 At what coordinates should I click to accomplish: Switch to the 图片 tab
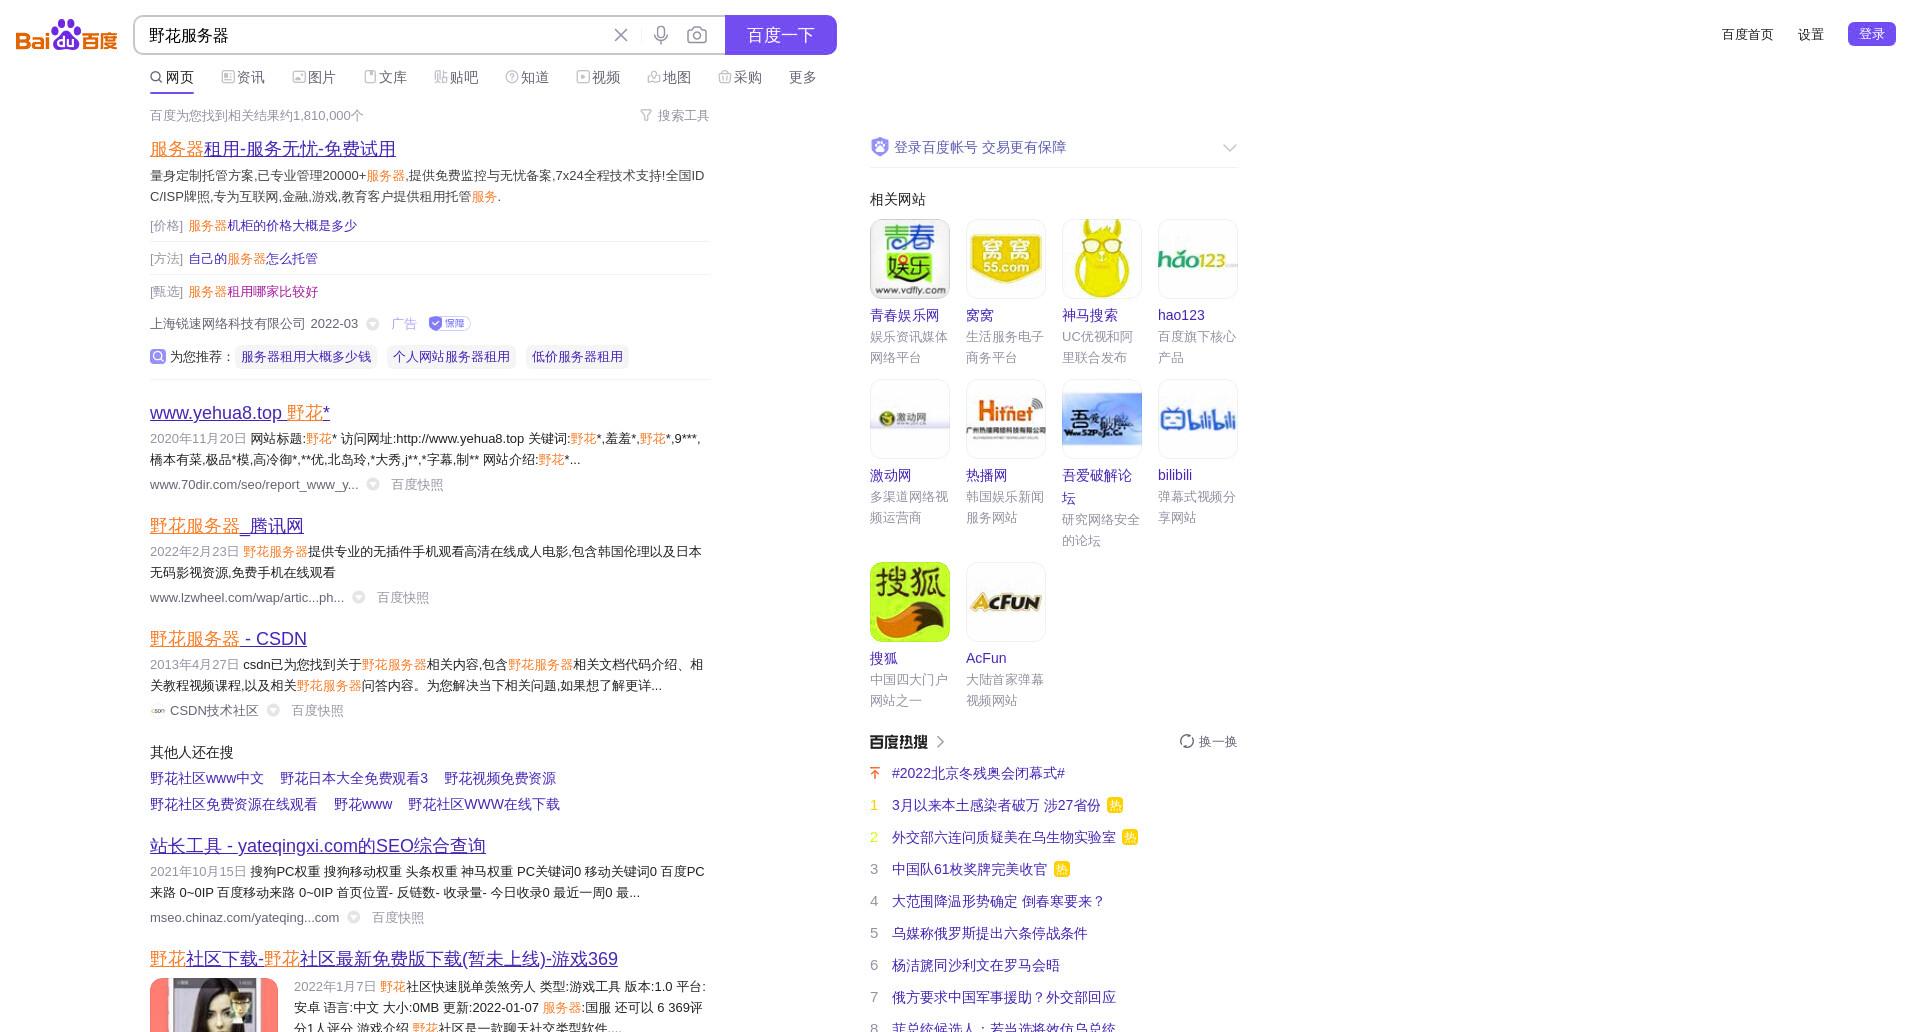click(x=314, y=77)
